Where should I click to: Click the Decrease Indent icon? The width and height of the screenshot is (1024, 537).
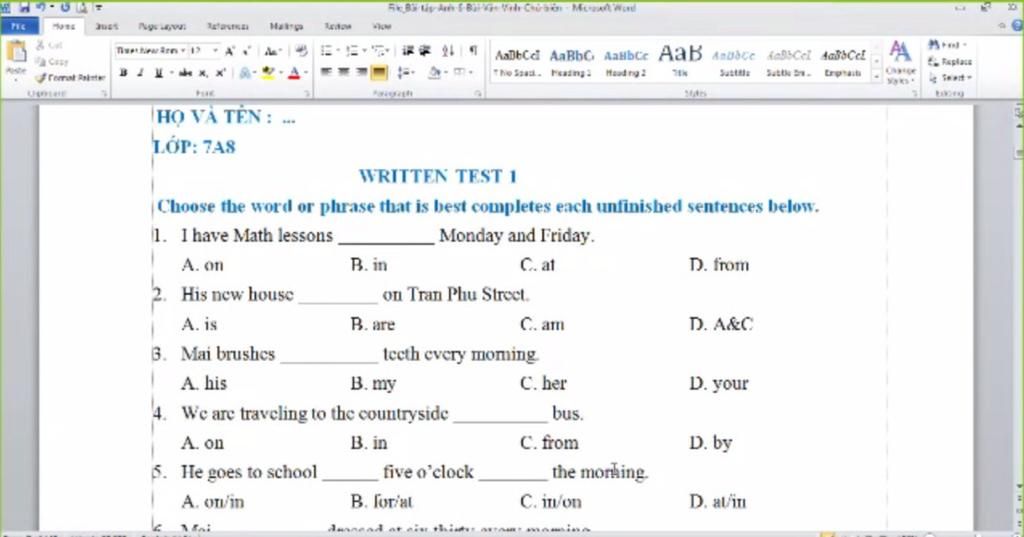pyautogui.click(x=408, y=51)
